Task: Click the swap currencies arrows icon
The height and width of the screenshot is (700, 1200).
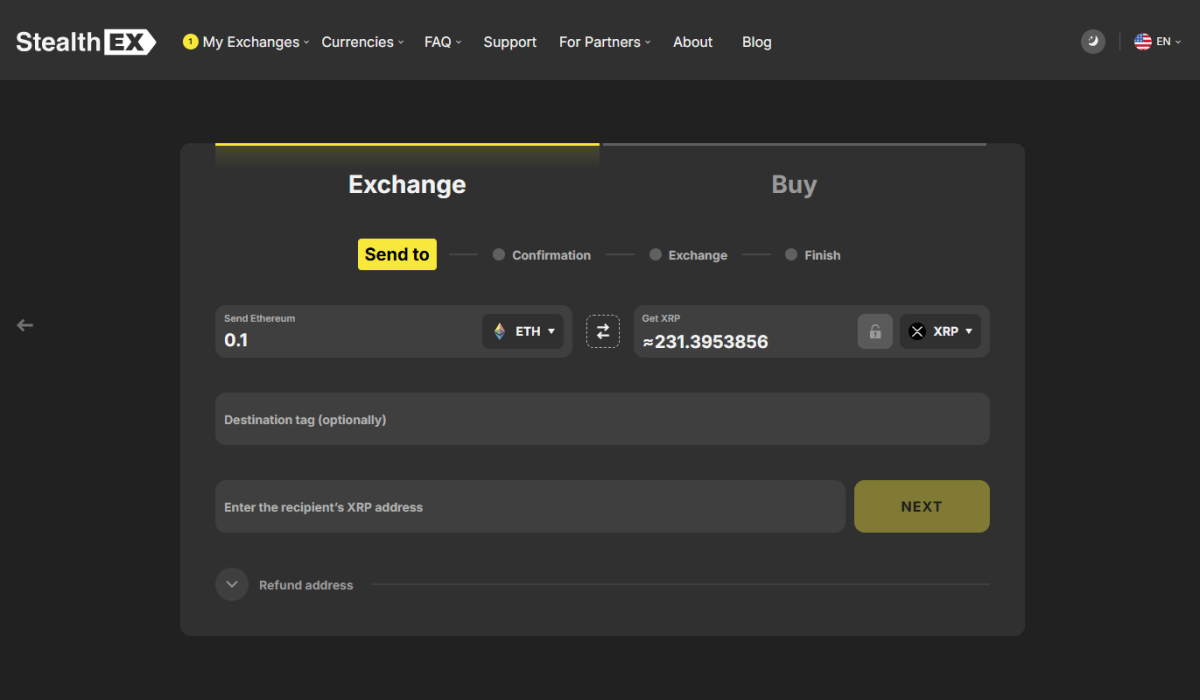Action: click(x=603, y=331)
